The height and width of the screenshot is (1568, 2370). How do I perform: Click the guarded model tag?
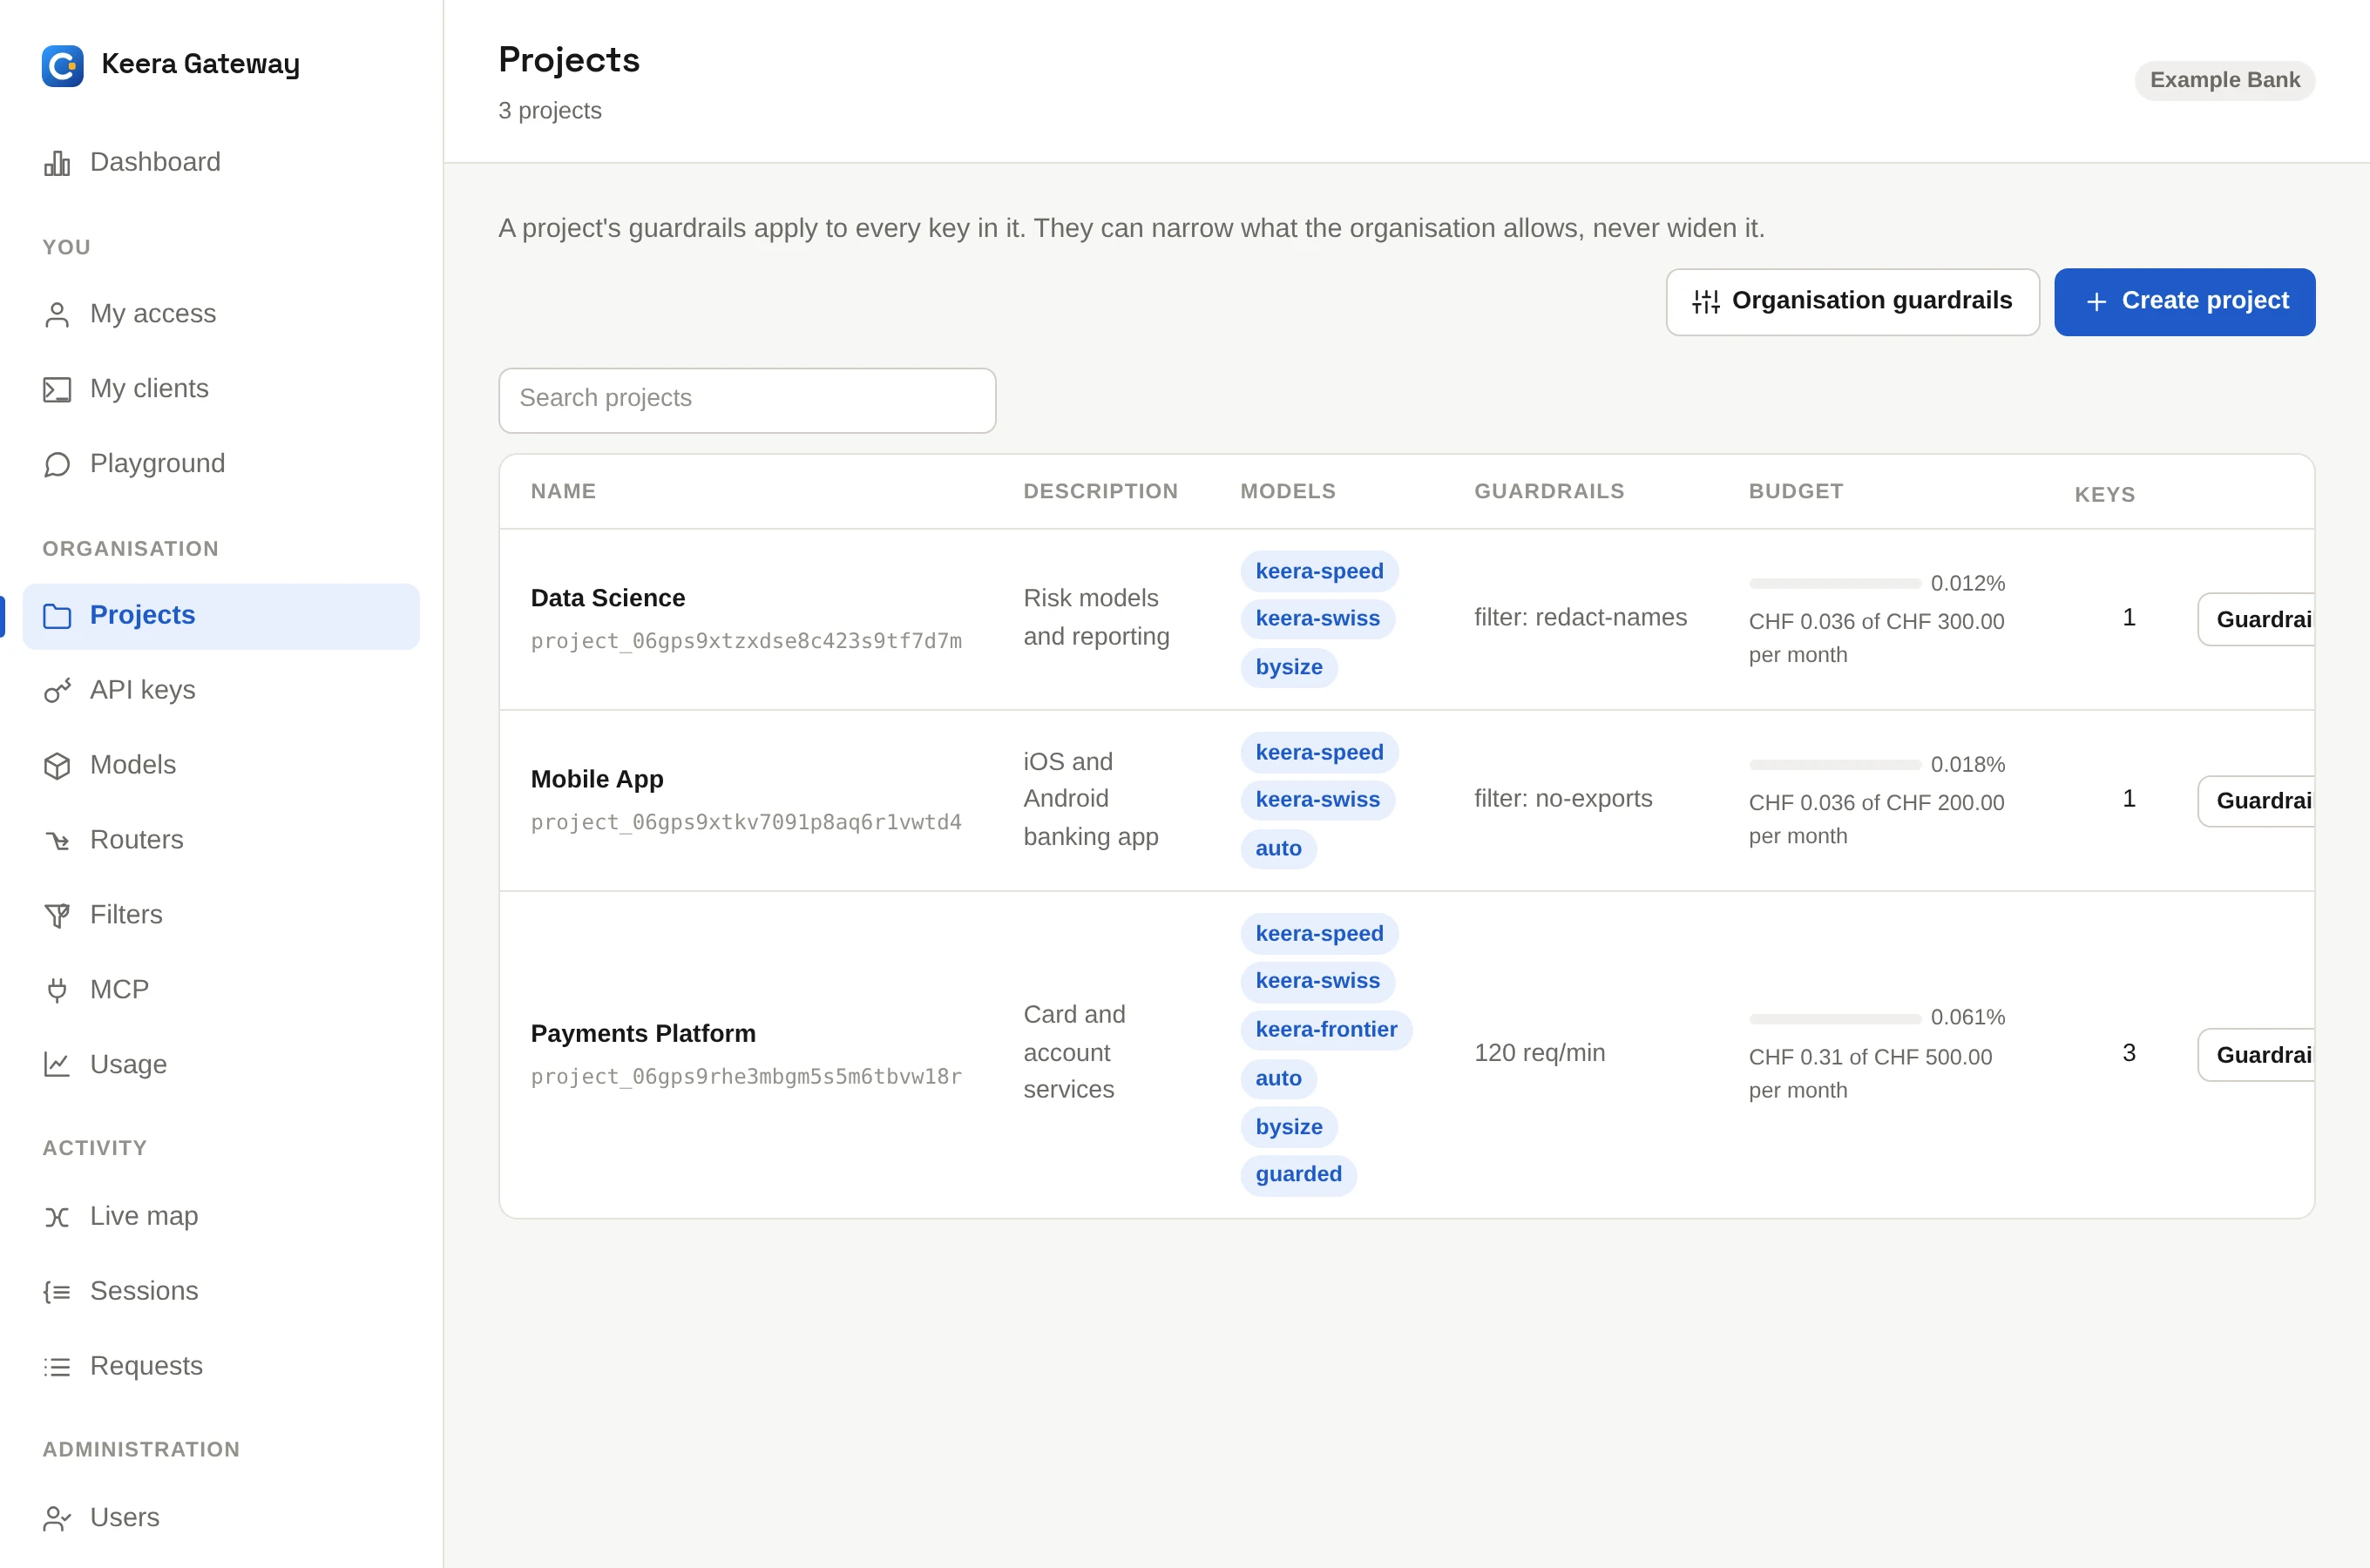pyautogui.click(x=1298, y=1175)
